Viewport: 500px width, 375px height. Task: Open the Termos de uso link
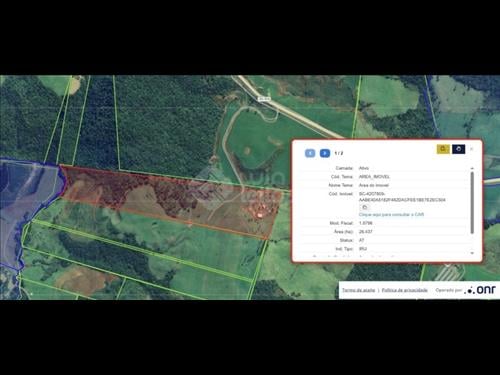358,290
